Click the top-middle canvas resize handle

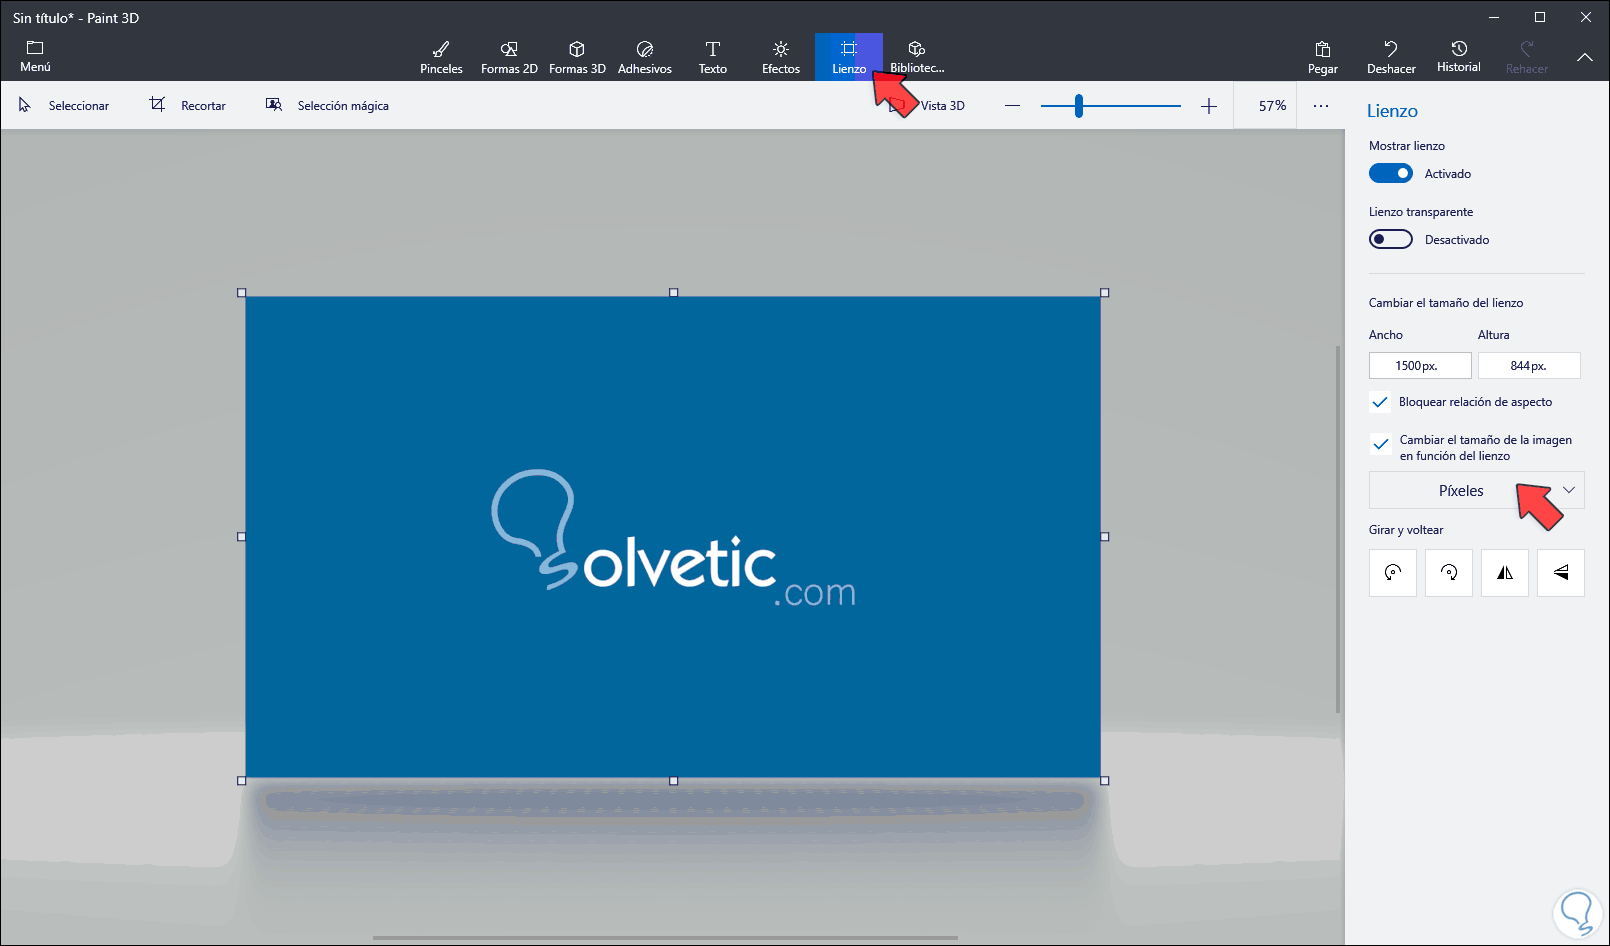pos(673,293)
